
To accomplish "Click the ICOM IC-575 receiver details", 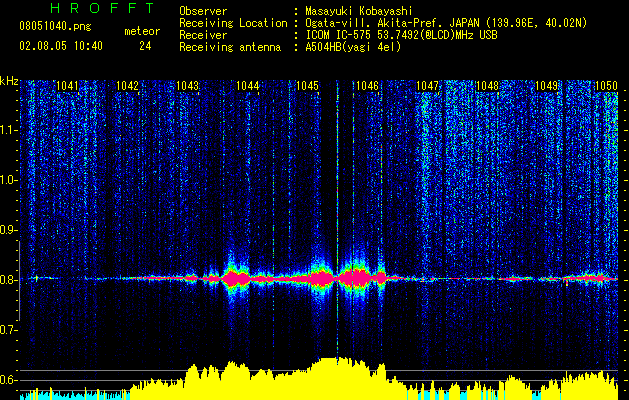I will pyautogui.click(x=401, y=35).
